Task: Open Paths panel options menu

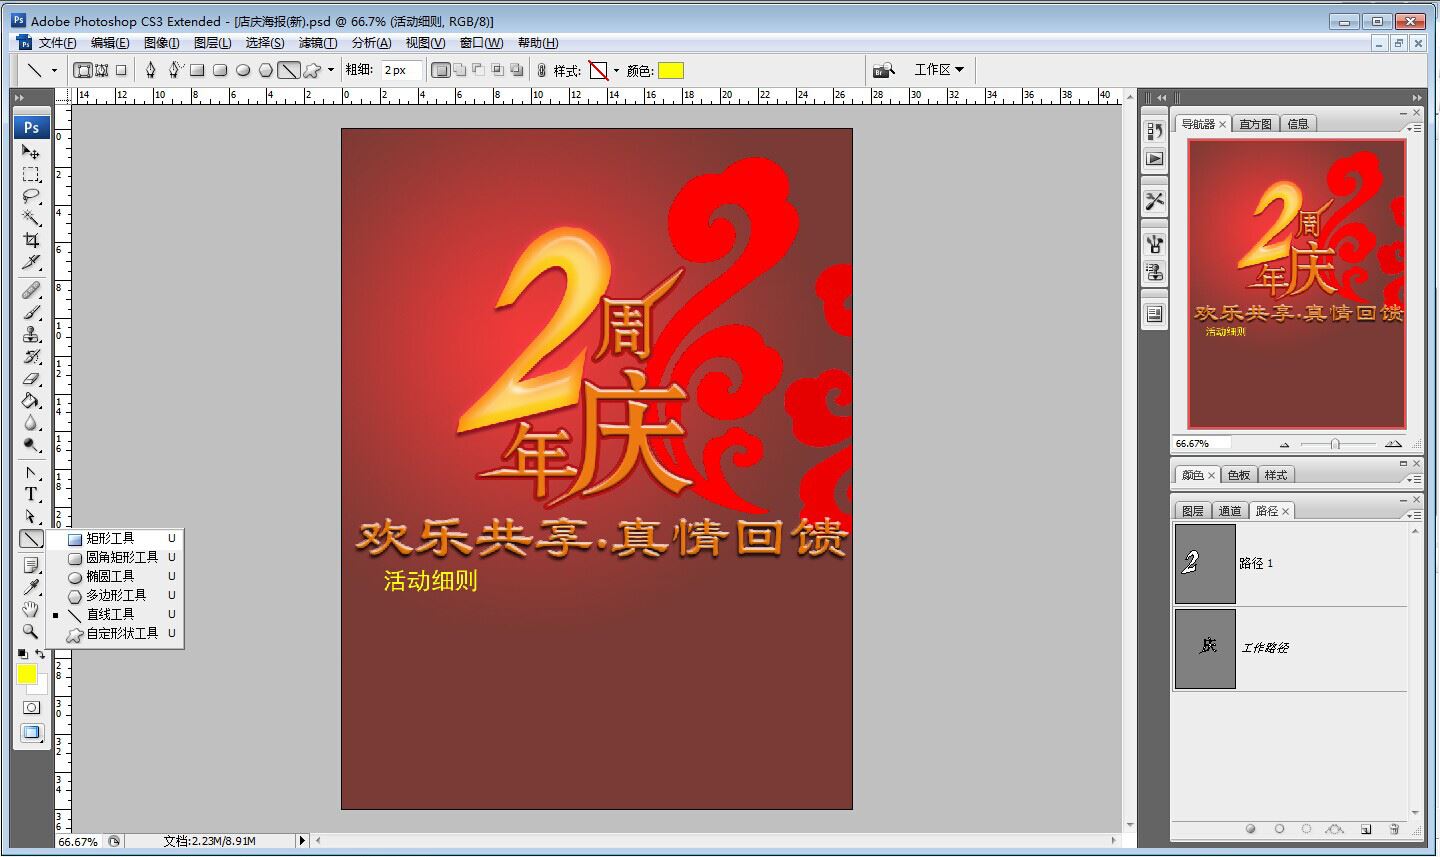Action: coord(1414,515)
